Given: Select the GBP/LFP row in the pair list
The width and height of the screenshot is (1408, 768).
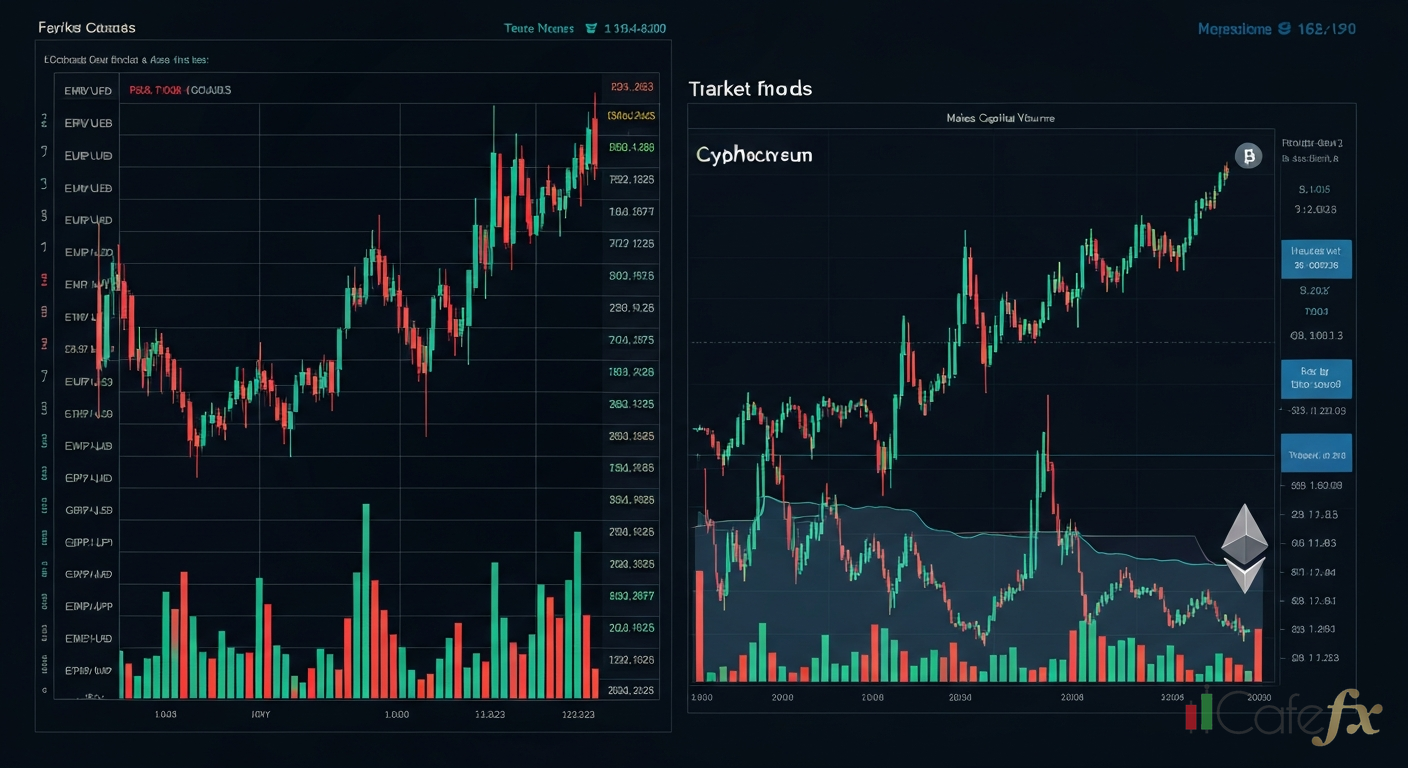Looking at the screenshot, I should [88, 543].
